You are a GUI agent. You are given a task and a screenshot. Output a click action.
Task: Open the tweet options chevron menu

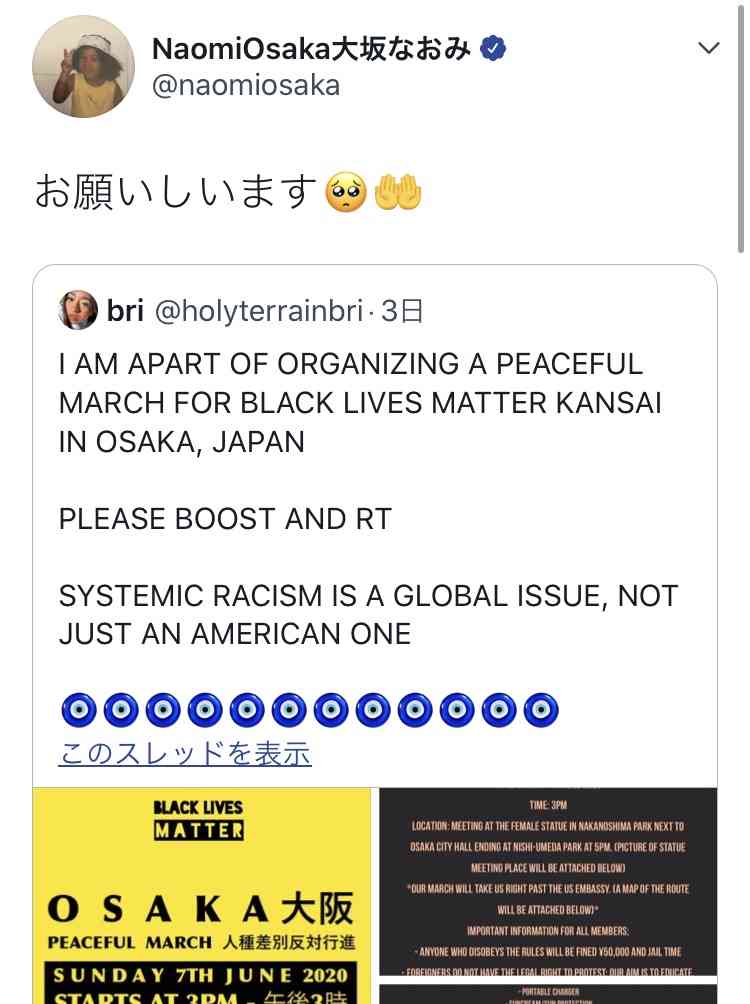pyautogui.click(x=708, y=48)
